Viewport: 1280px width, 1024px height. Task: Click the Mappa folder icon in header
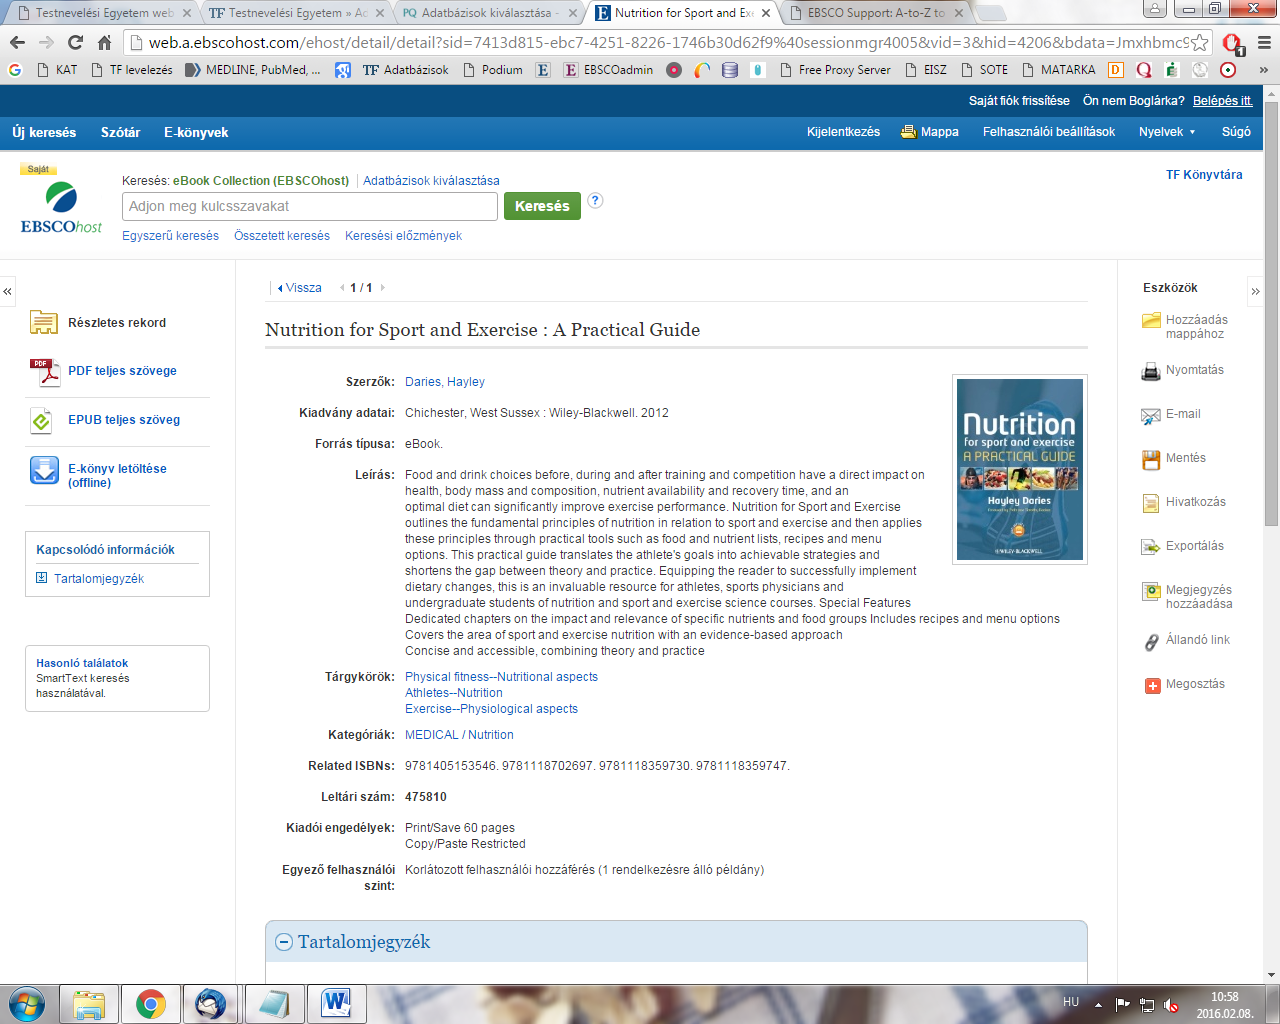(x=908, y=132)
